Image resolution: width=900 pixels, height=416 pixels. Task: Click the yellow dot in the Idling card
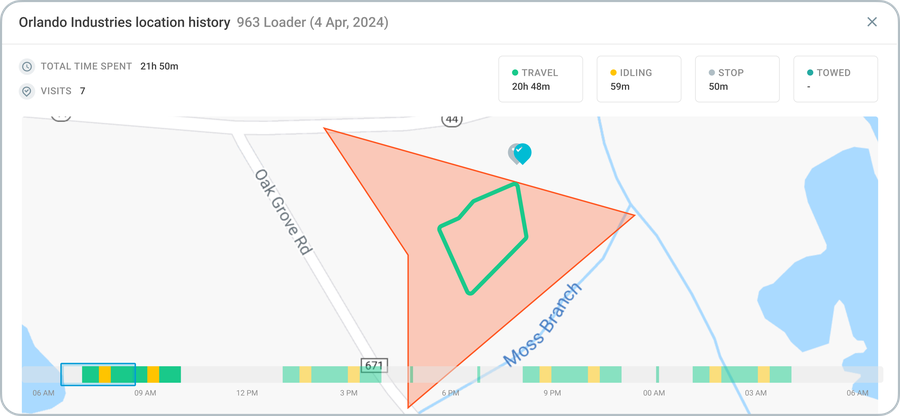click(x=614, y=73)
